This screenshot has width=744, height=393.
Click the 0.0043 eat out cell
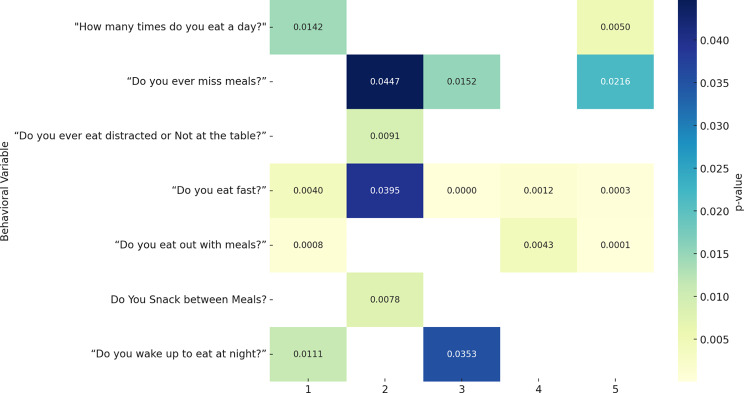point(539,245)
